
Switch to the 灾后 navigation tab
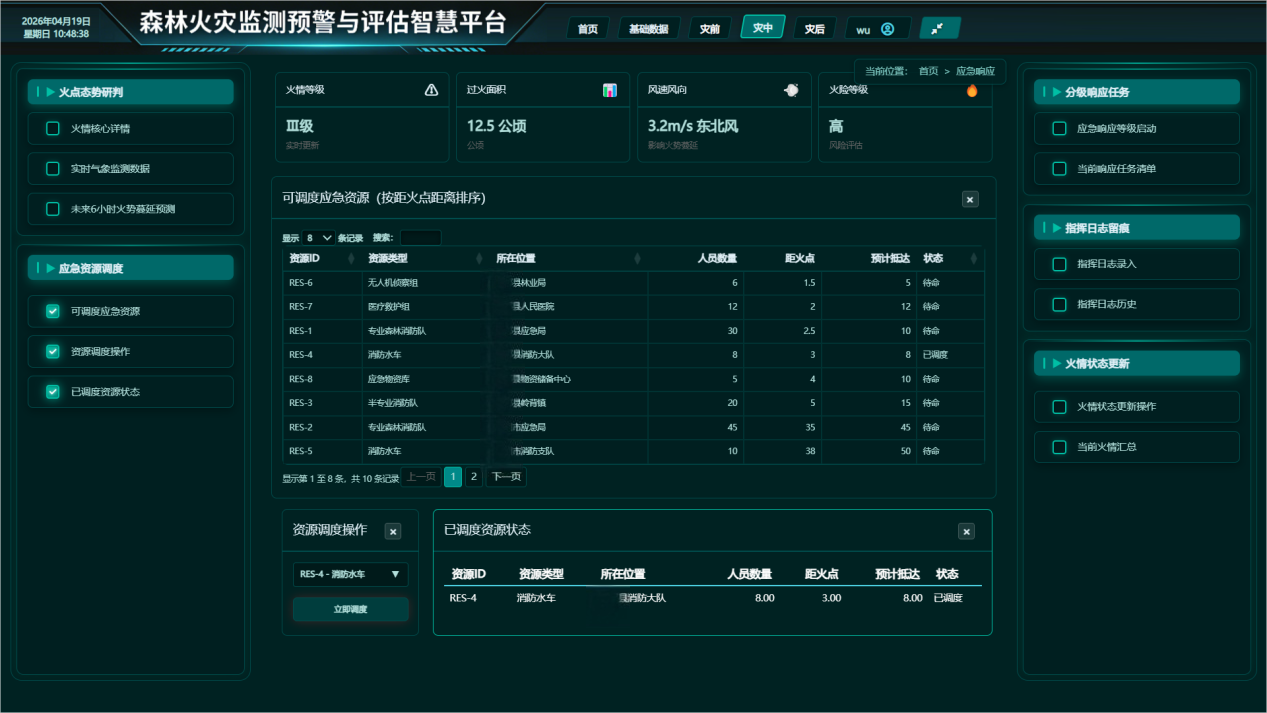[x=814, y=29]
